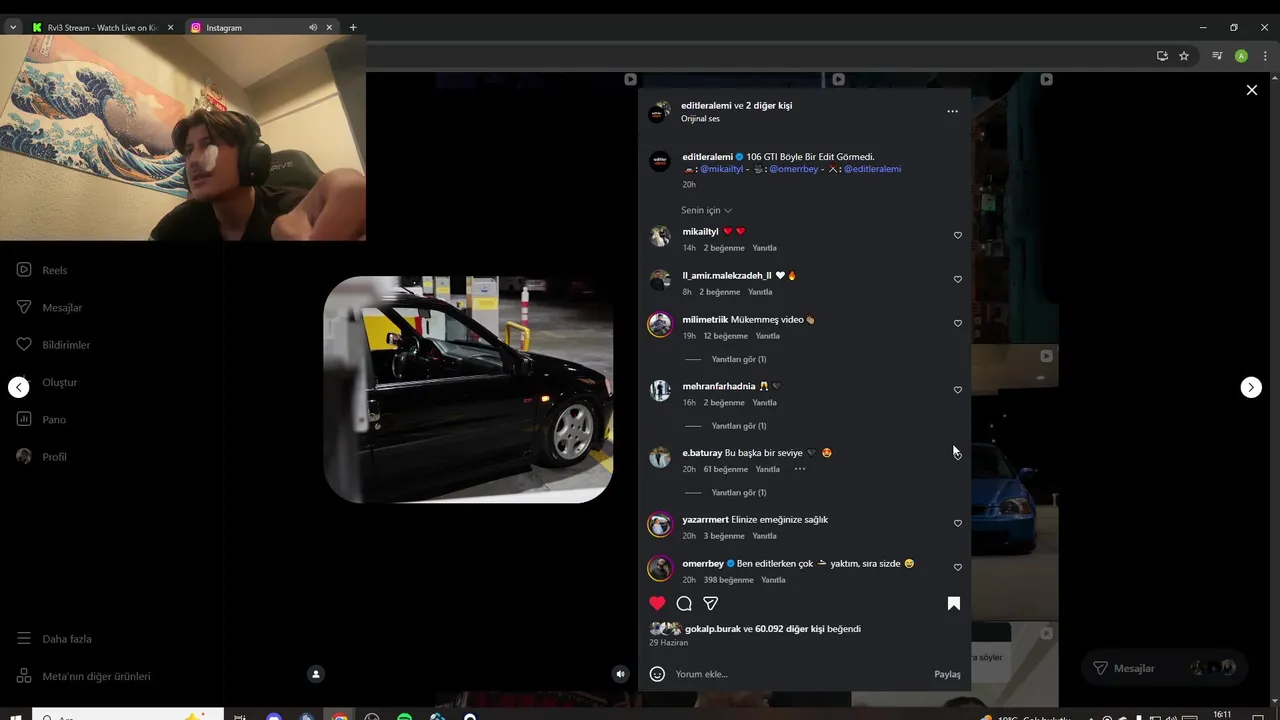
Task: Go to previous post arrow
Action: coord(19,387)
